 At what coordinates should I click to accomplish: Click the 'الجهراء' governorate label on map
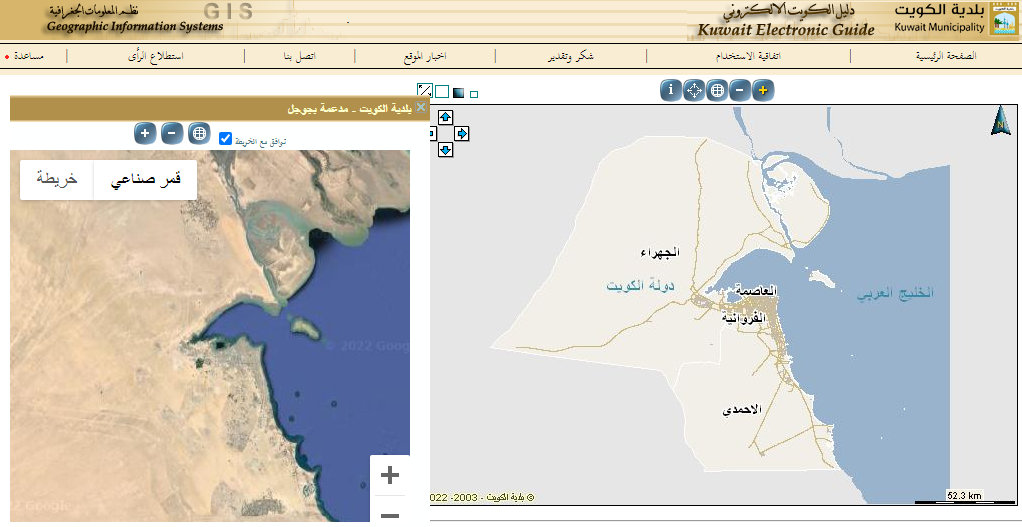659,252
